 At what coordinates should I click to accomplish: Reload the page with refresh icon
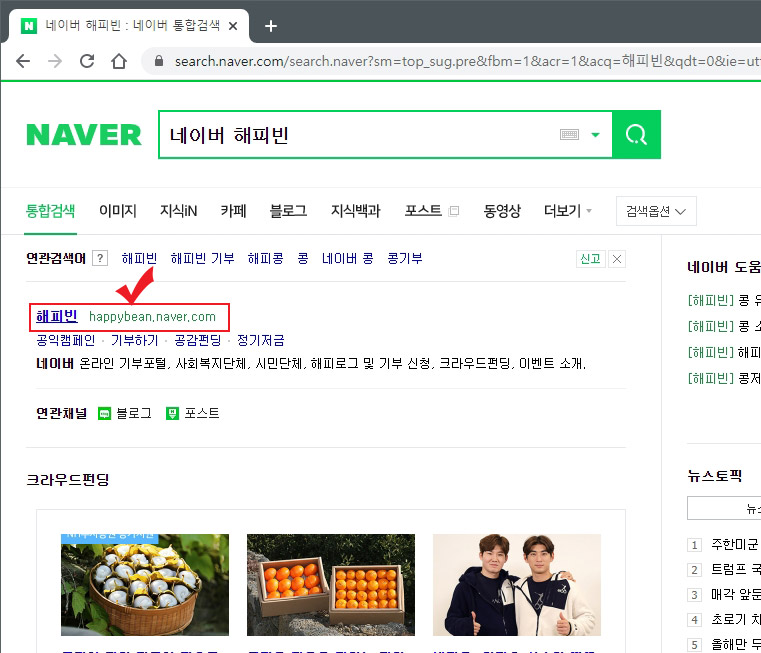tap(87, 61)
